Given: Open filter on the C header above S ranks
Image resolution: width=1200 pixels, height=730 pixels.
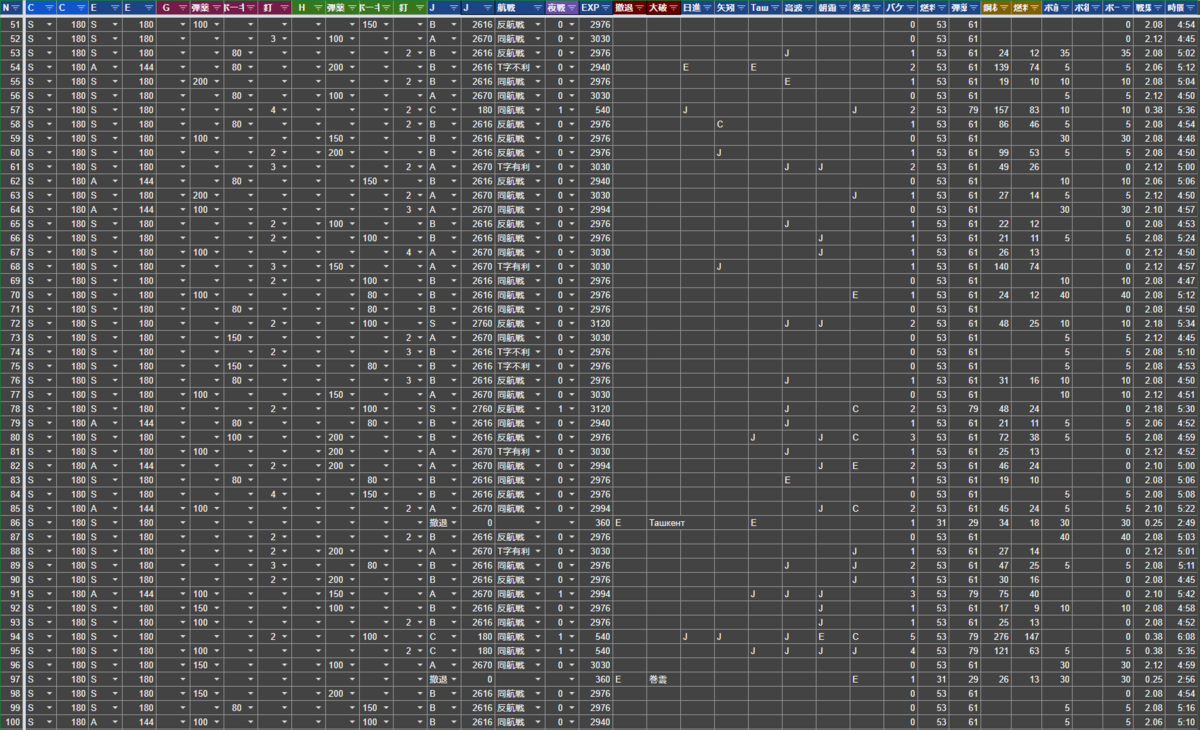Looking at the screenshot, I should [x=49, y=8].
